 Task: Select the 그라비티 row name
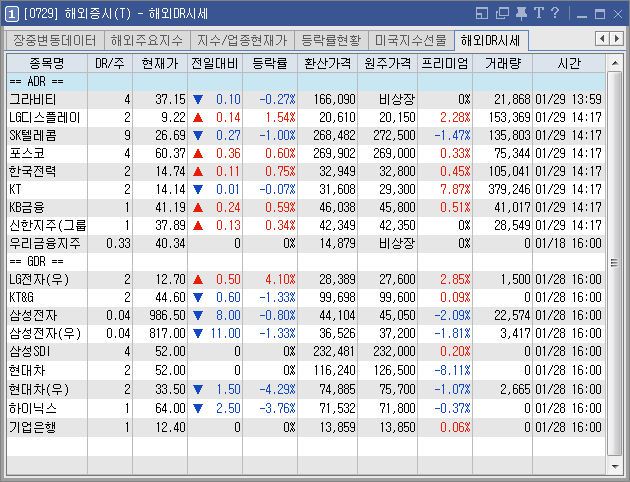click(33, 99)
